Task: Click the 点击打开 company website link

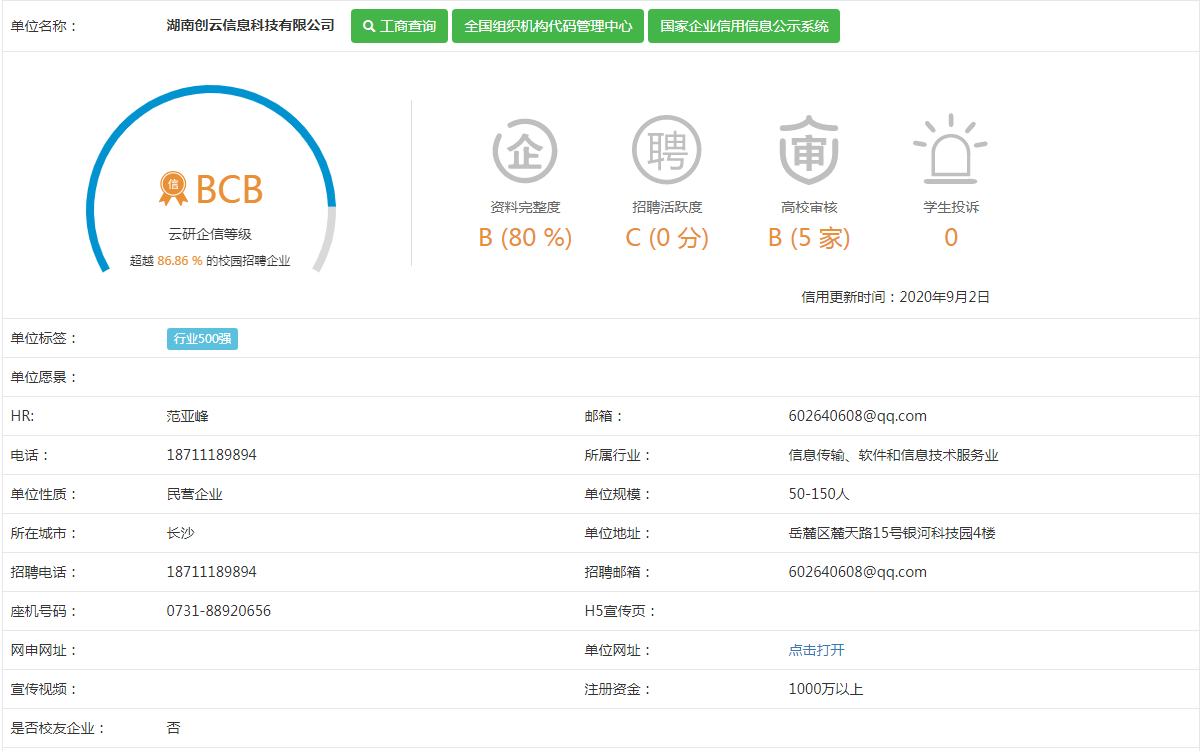Action: pos(816,650)
